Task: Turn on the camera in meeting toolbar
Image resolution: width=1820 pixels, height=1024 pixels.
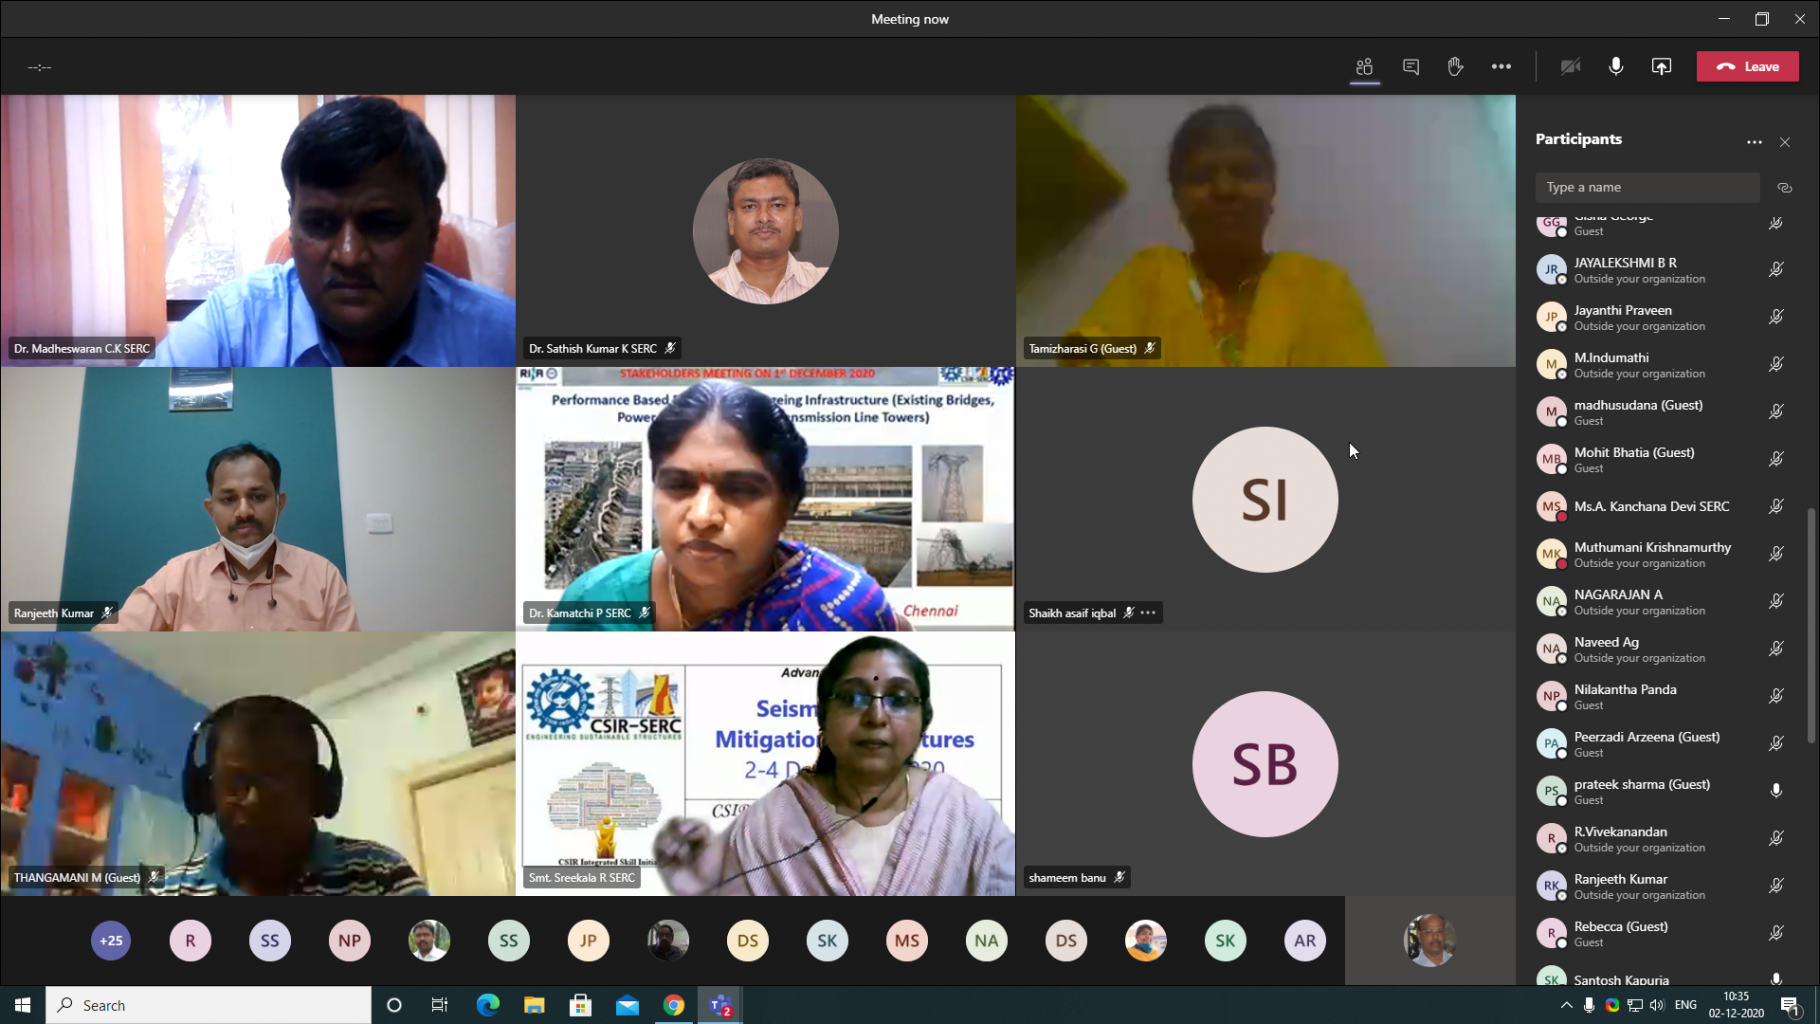Action: click(1570, 67)
